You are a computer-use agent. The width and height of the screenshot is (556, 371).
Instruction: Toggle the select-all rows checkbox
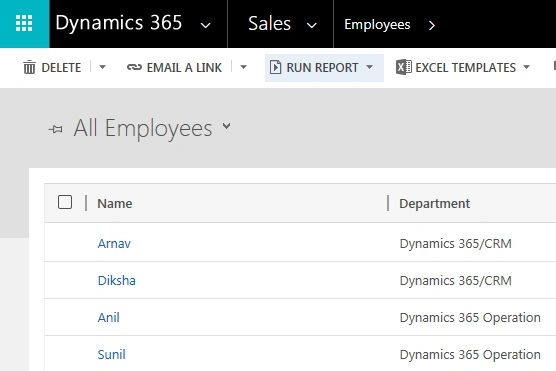coord(65,202)
